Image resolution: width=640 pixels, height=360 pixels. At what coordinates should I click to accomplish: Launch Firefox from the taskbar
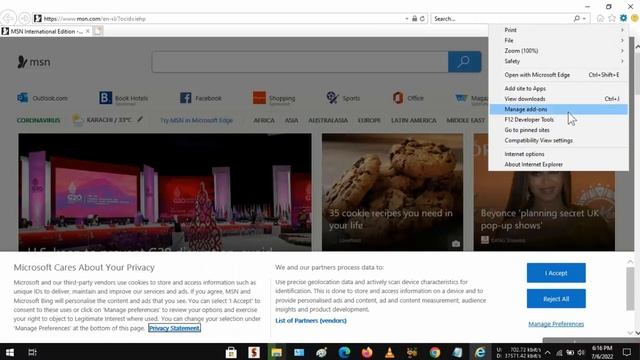367,352
